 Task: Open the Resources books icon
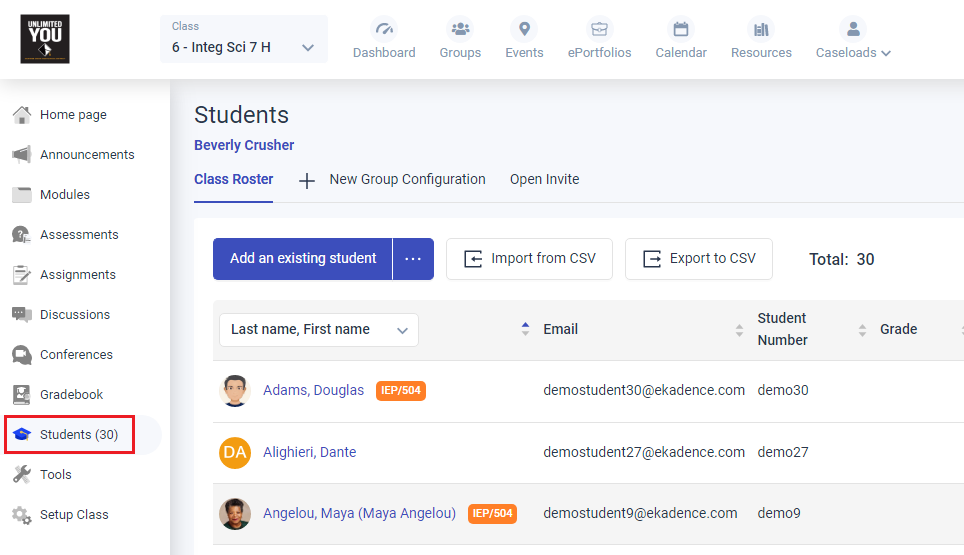point(761,29)
